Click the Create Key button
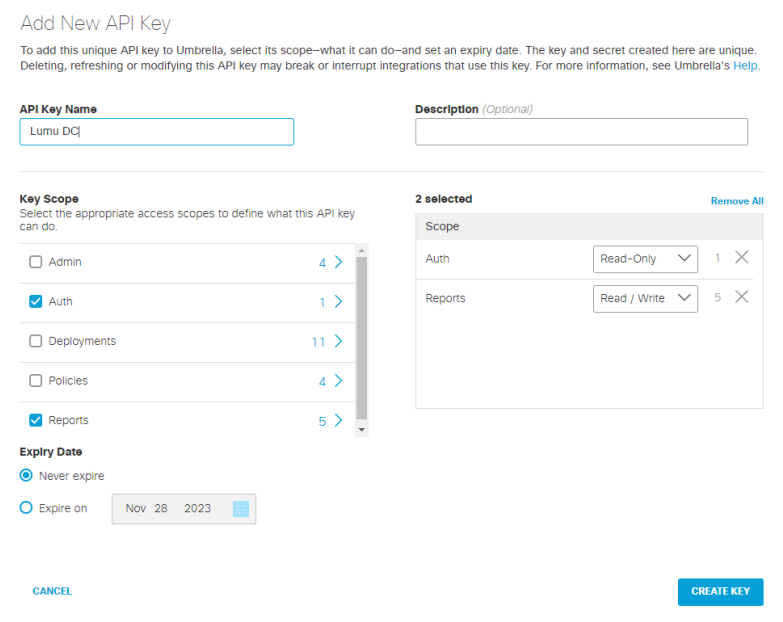The width and height of the screenshot is (783, 622). pyautogui.click(x=720, y=591)
